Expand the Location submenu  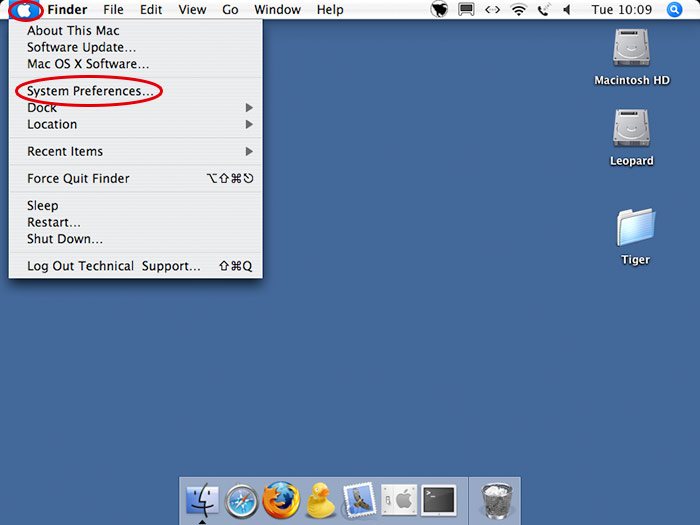(136, 125)
